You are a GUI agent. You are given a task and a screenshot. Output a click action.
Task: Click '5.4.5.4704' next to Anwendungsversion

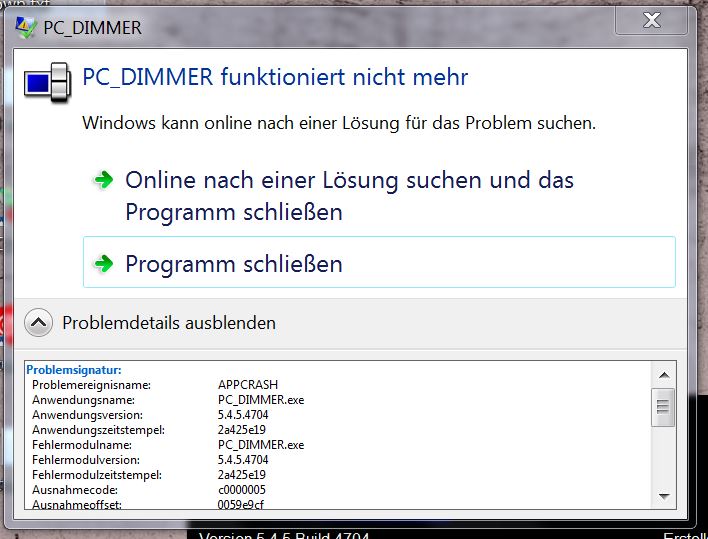[x=243, y=414]
